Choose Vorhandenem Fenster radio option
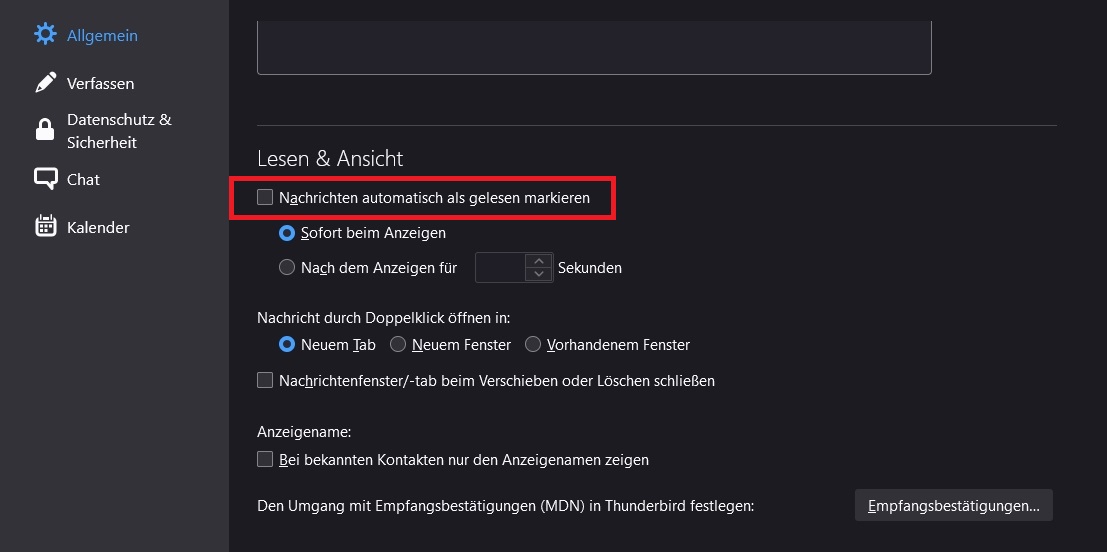The image size is (1107, 552). [x=533, y=345]
